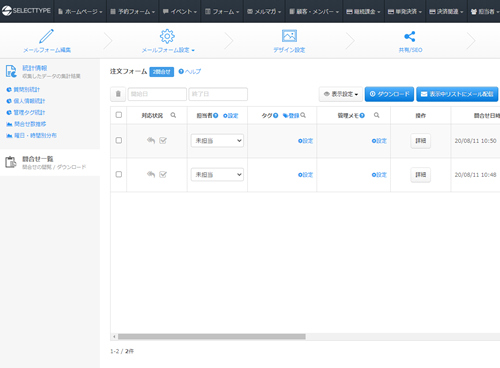
Task: Click the statistics report icon in sidebar
Action: (11, 71)
